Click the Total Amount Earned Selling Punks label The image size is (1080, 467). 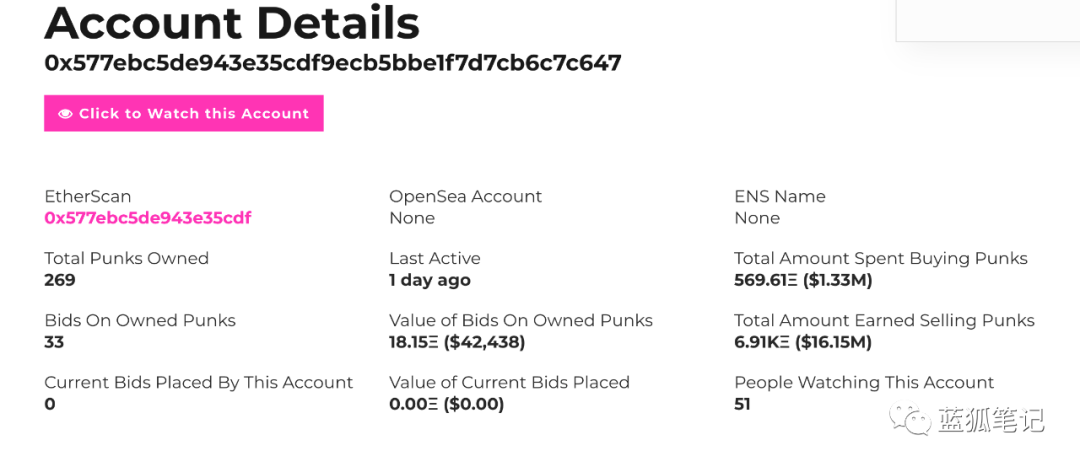(884, 320)
